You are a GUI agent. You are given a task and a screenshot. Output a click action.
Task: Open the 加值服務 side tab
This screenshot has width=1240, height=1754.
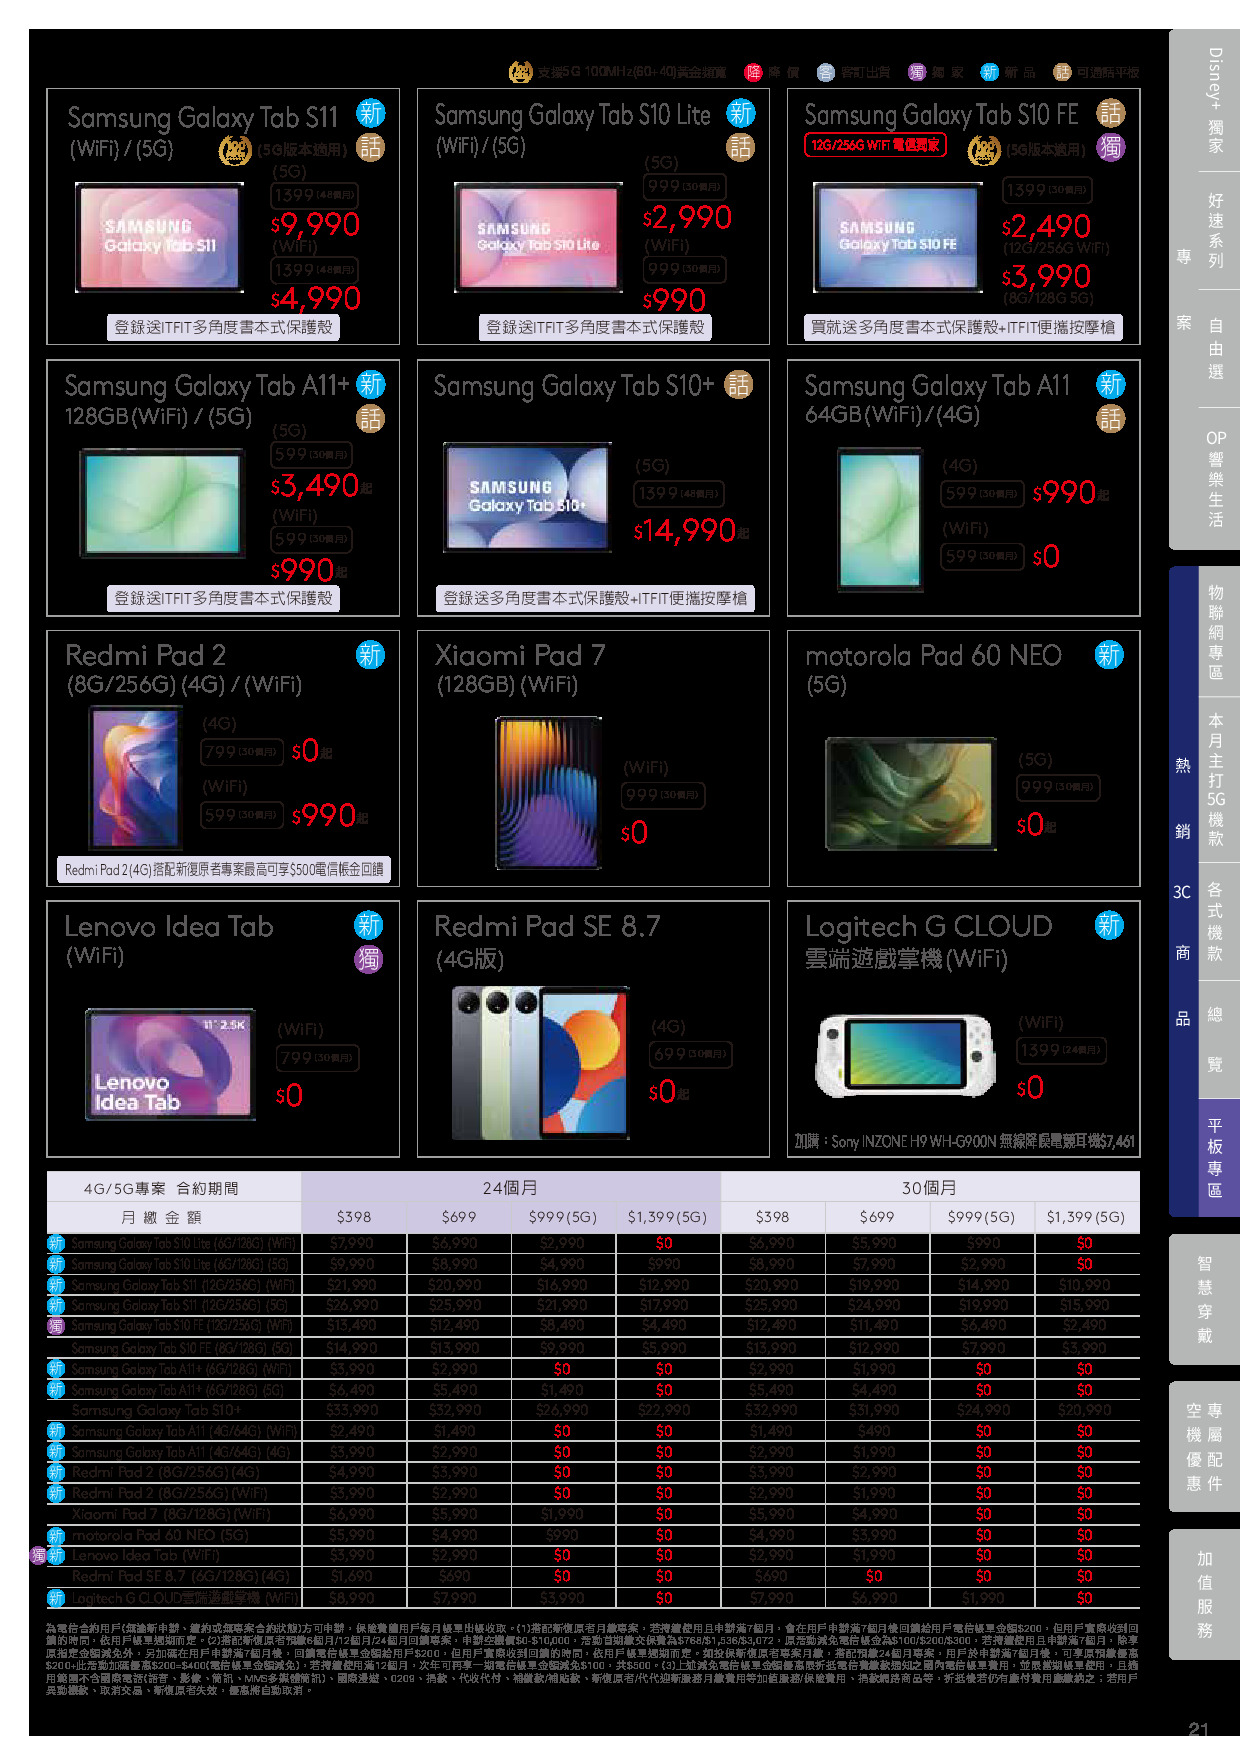(x=1204, y=1594)
